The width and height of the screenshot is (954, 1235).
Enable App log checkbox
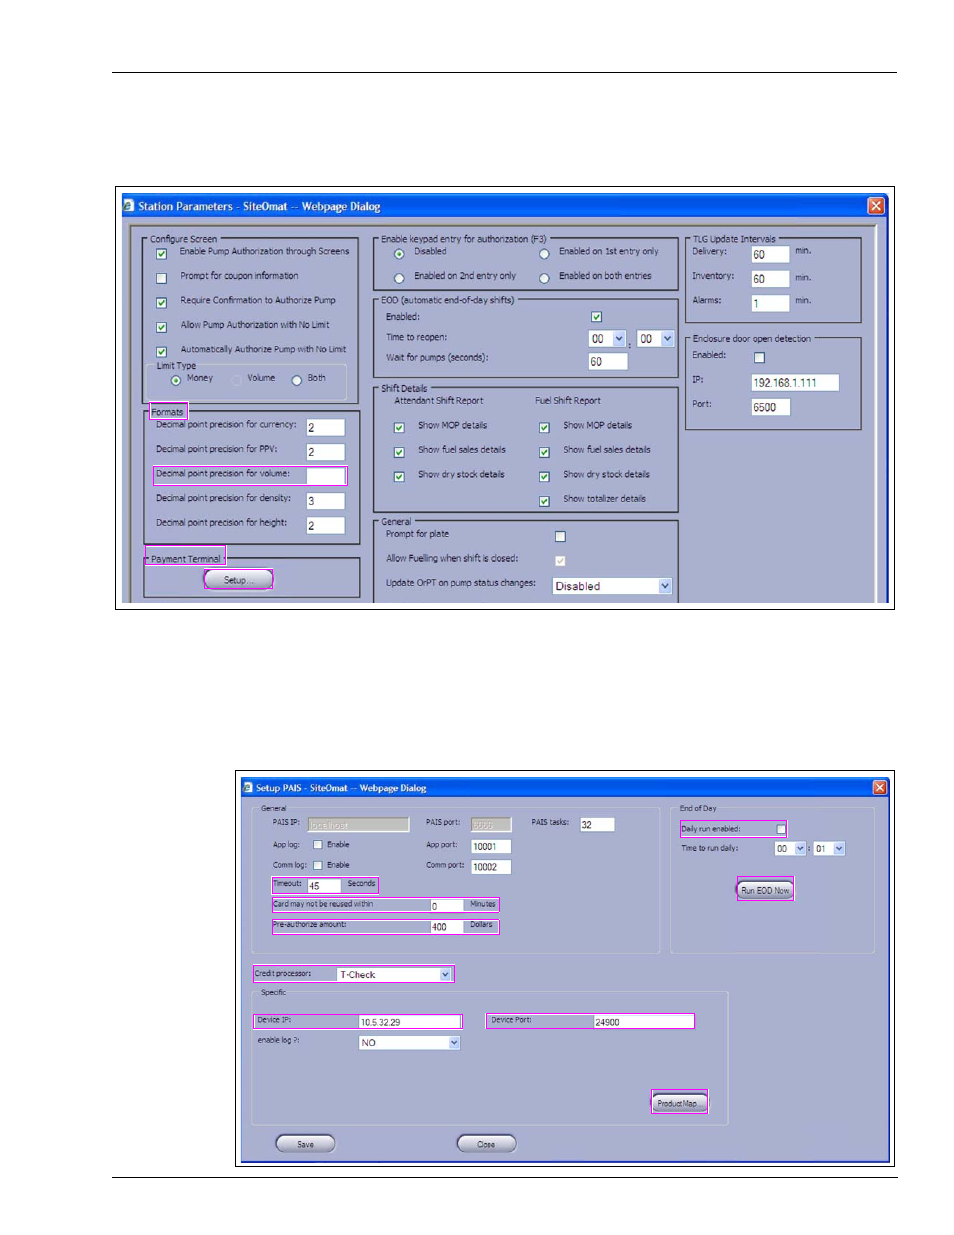click(x=318, y=845)
